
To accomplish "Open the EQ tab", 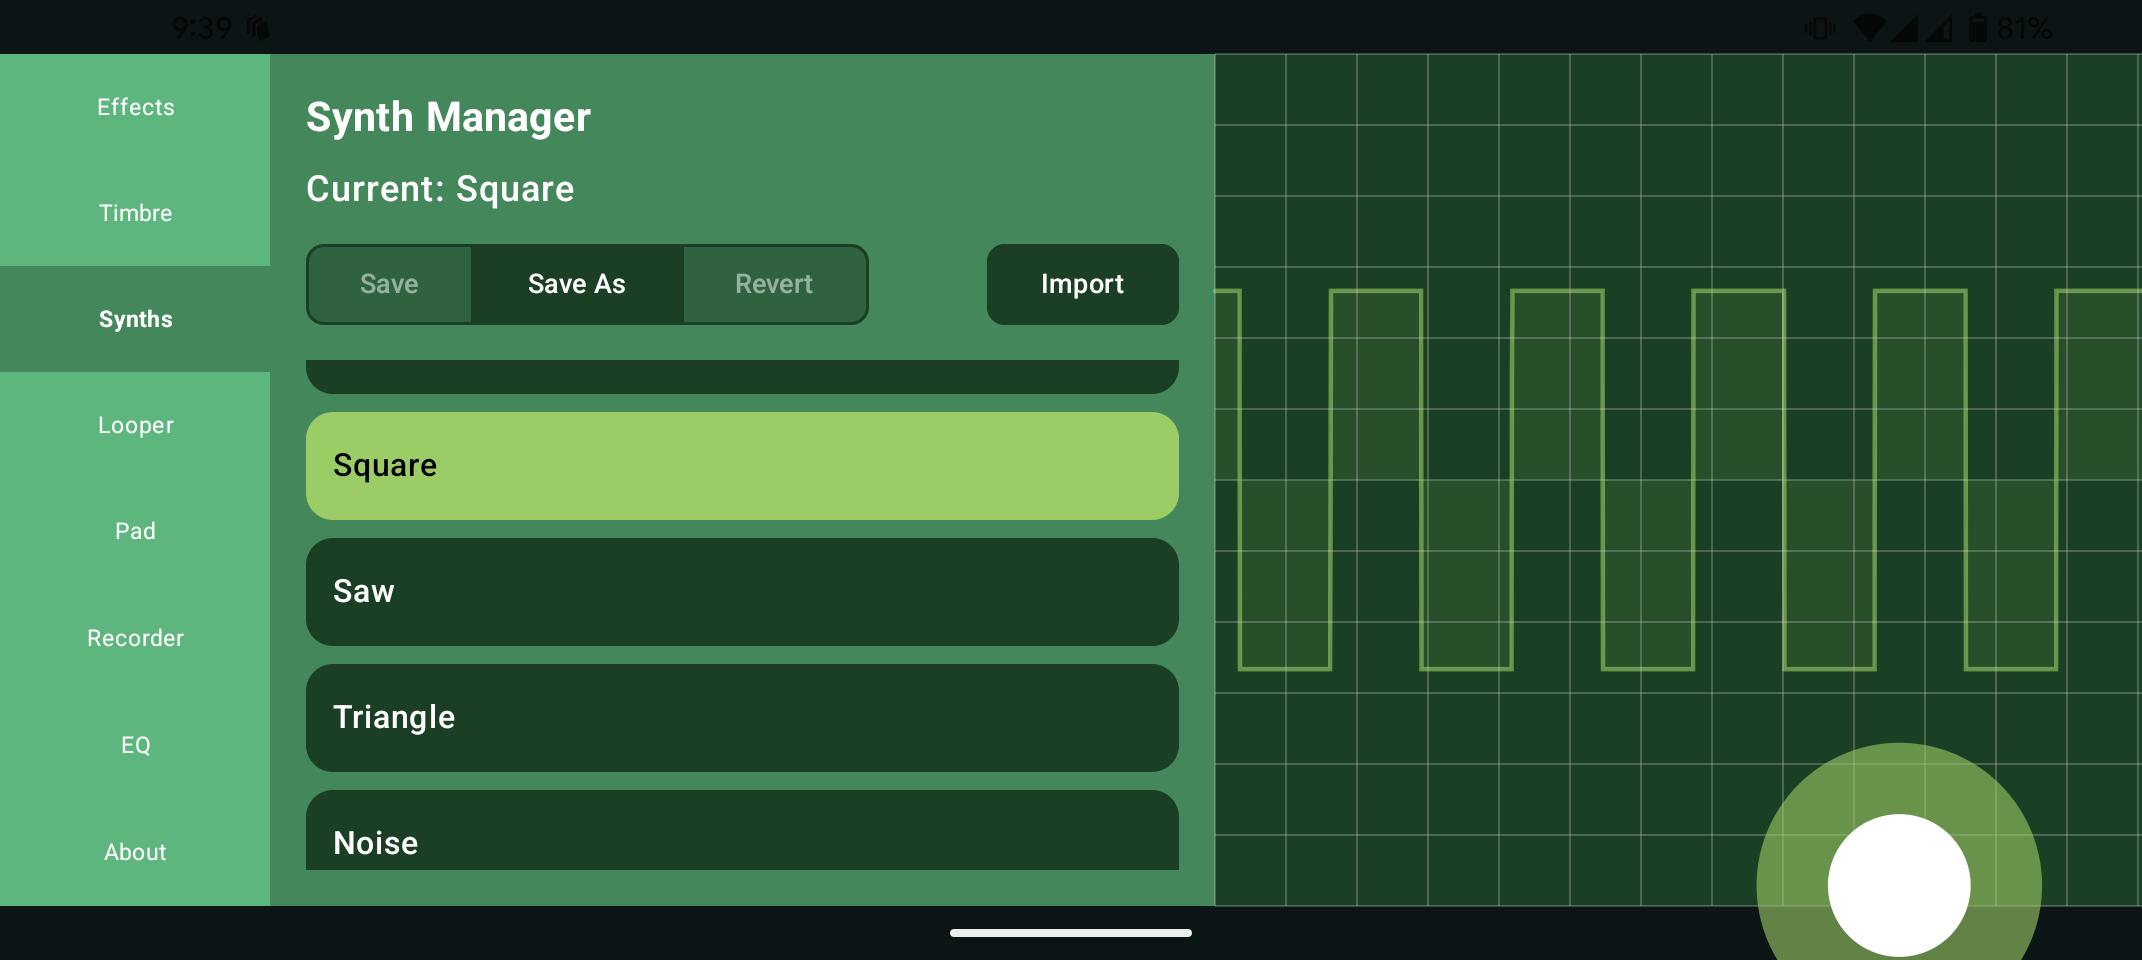I will coord(135,745).
